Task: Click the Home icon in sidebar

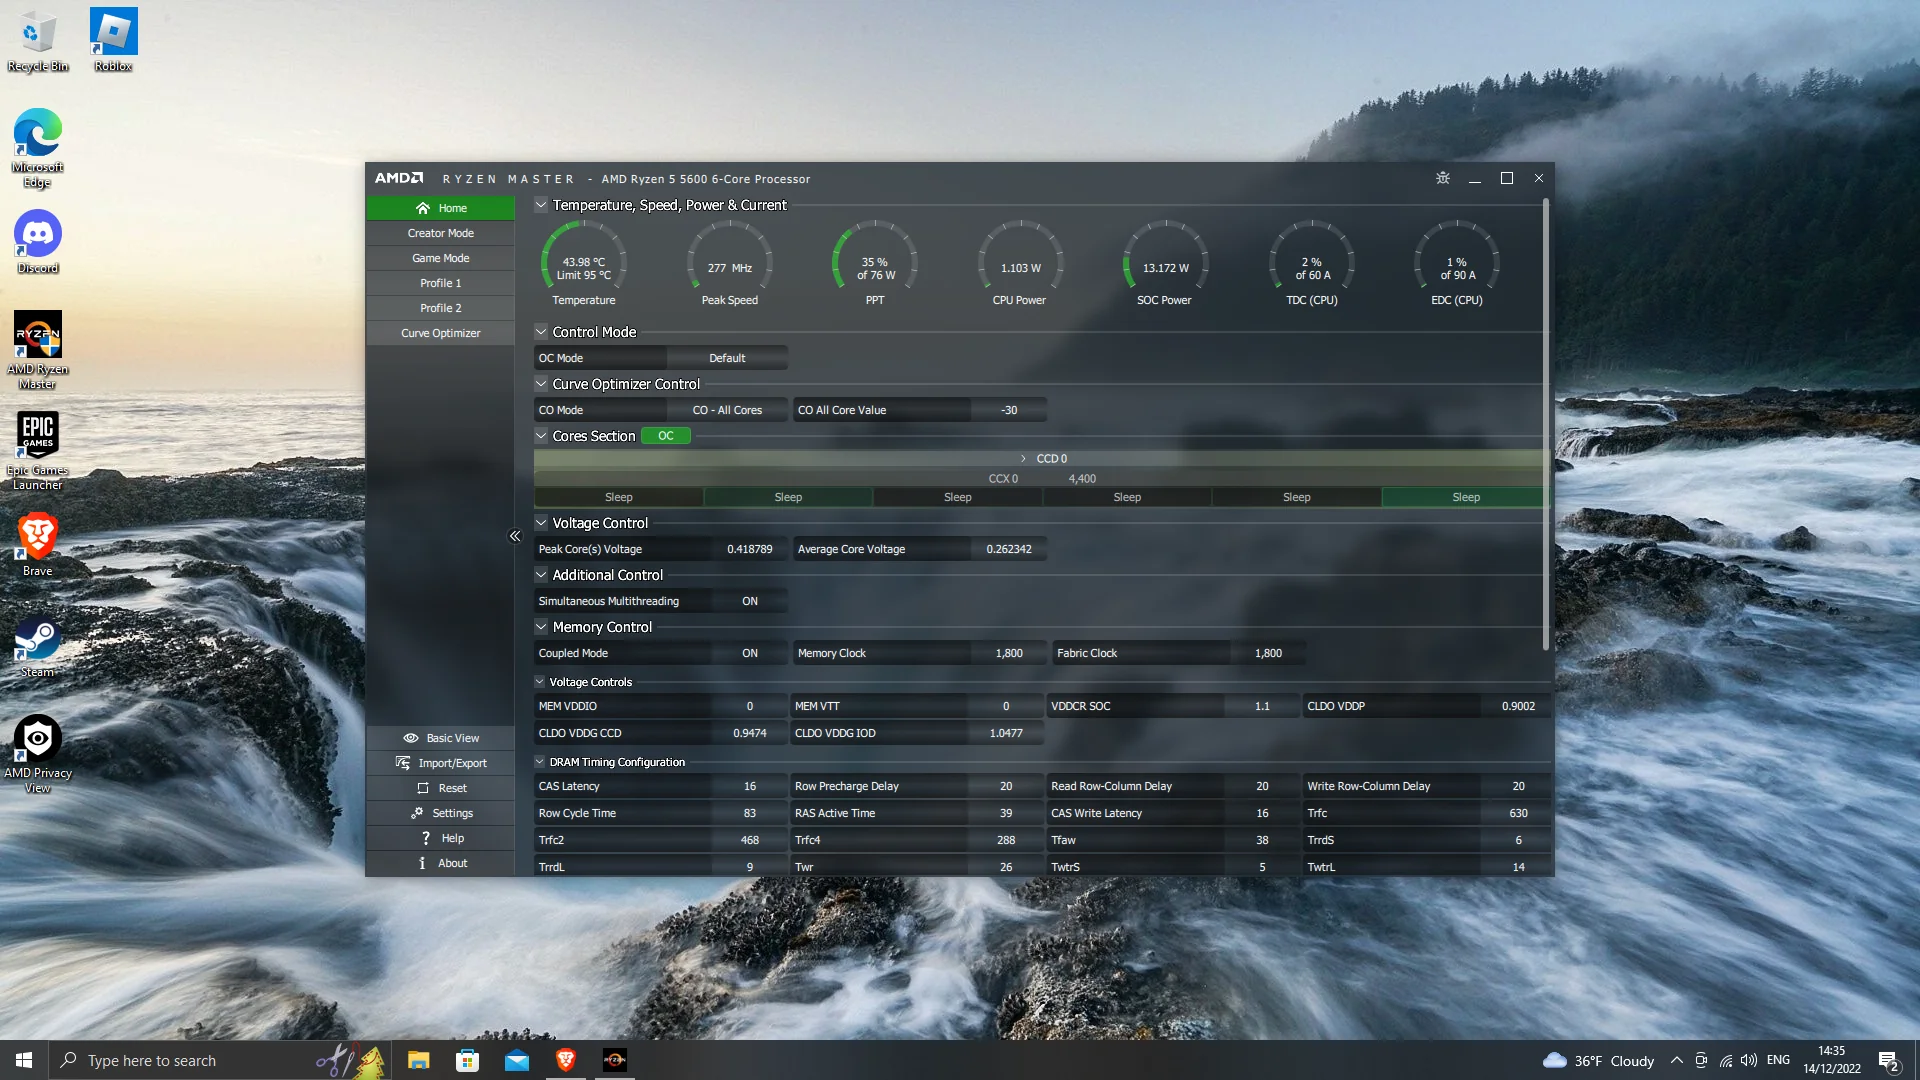Action: click(423, 208)
